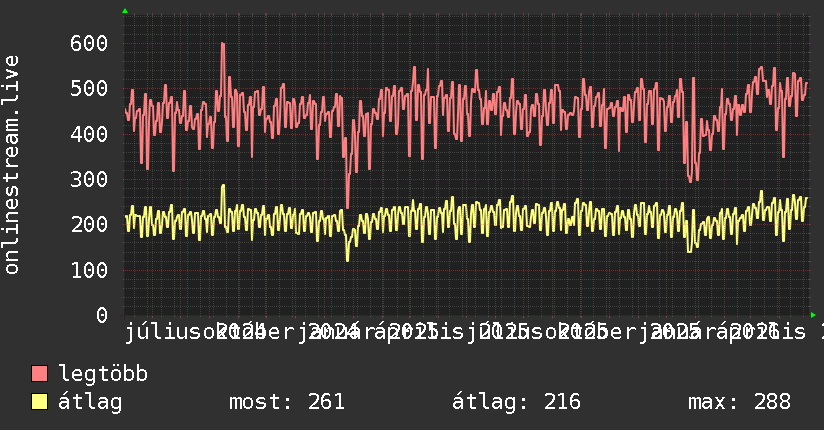
Task: Click the y-axis label 200
Action: [89, 224]
